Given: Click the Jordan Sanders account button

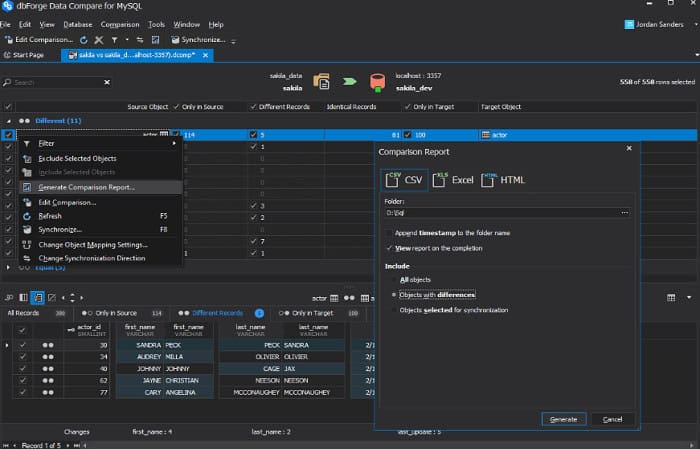Looking at the screenshot, I should click(654, 25).
